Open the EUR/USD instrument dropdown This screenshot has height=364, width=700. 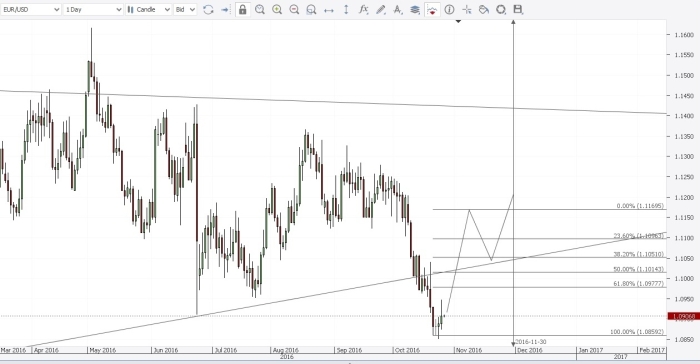click(31, 9)
